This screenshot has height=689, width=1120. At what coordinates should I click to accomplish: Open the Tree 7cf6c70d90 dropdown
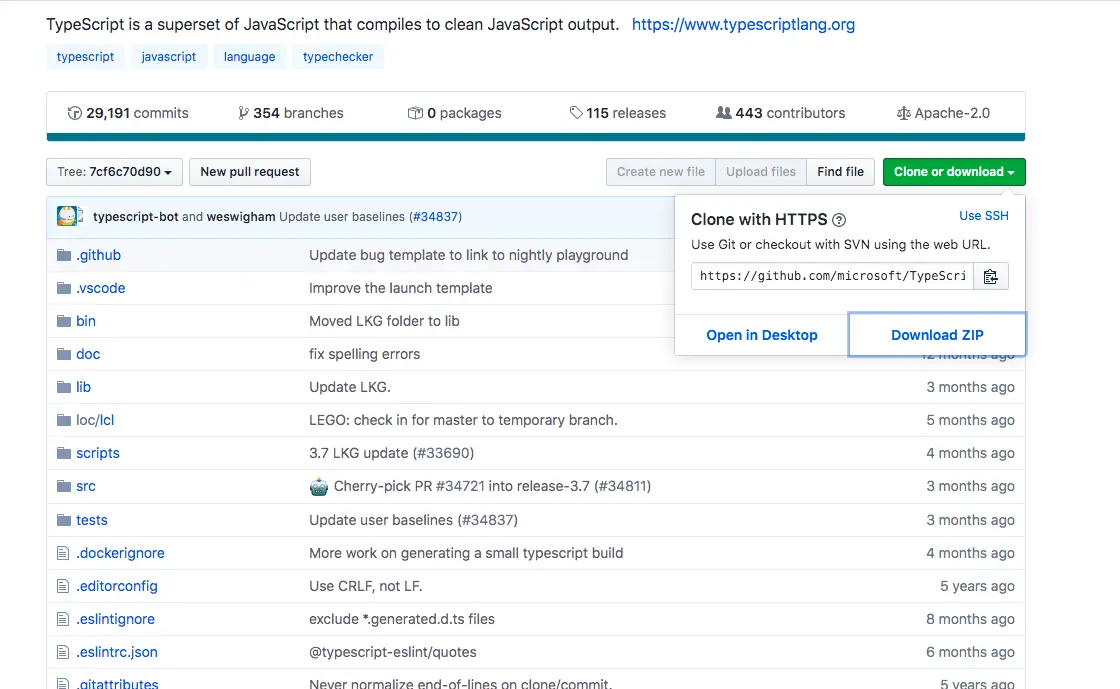click(x=114, y=172)
